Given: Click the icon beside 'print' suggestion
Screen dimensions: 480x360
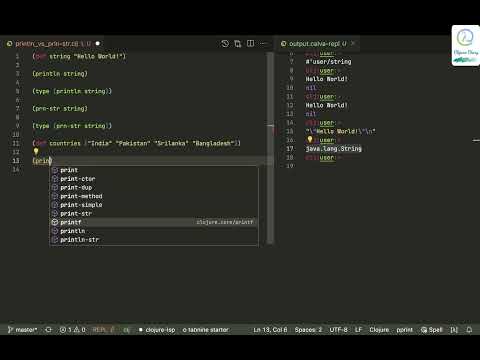Looking at the screenshot, I should [x=55, y=170].
